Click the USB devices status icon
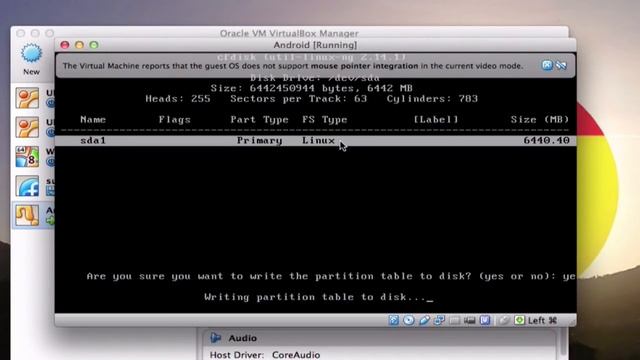This screenshot has width=640, height=360. click(x=424, y=320)
